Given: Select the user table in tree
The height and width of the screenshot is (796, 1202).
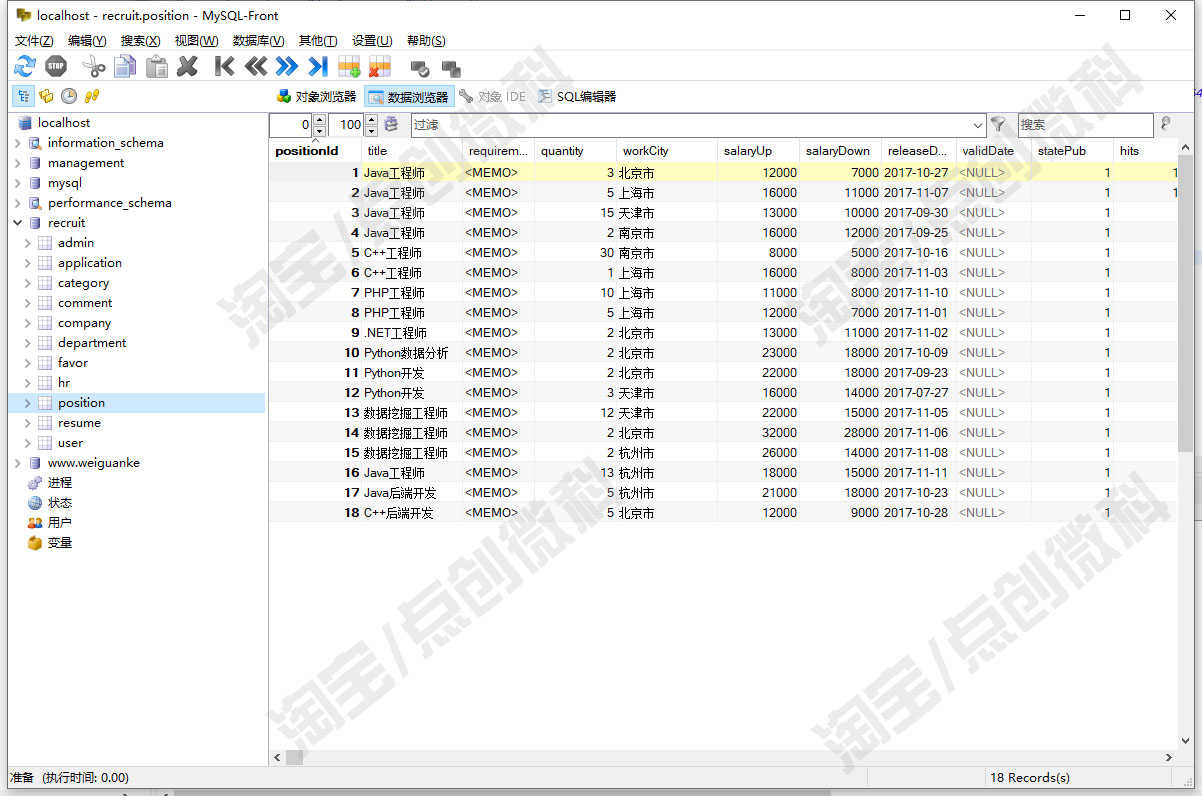Looking at the screenshot, I should (x=70, y=443).
